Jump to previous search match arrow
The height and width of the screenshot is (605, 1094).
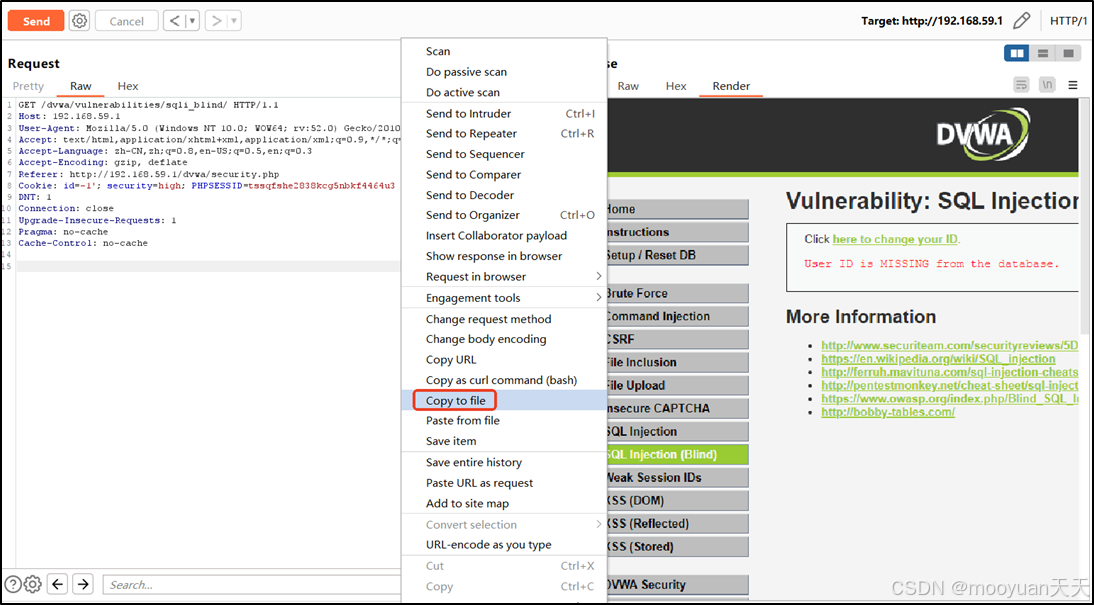pyautogui.click(x=58, y=584)
